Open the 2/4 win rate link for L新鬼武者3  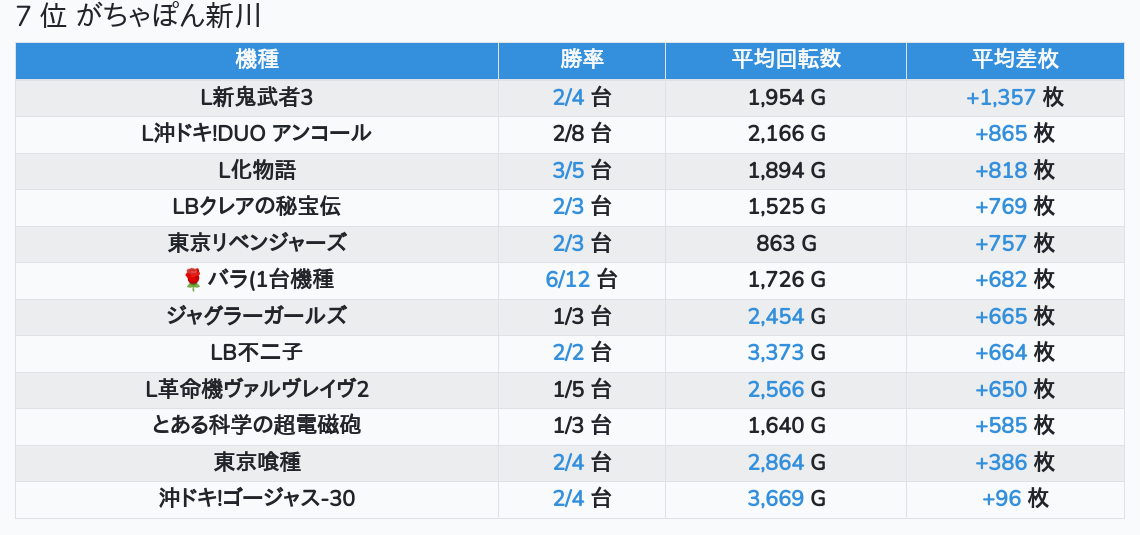(x=568, y=97)
